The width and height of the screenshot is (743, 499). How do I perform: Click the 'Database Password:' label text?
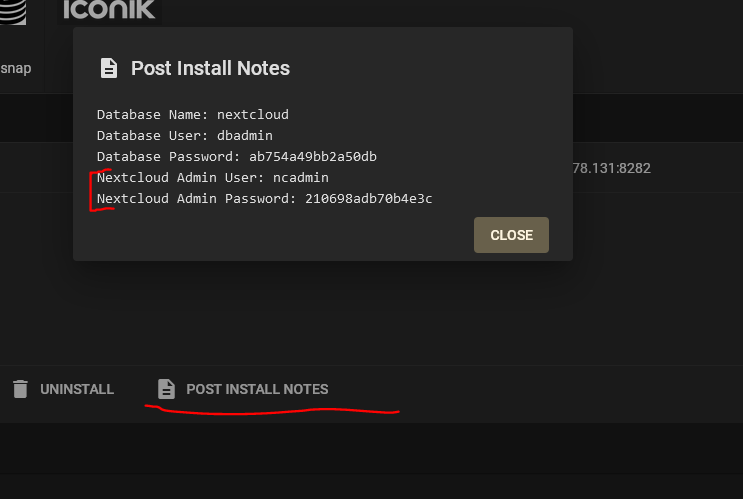point(168,156)
